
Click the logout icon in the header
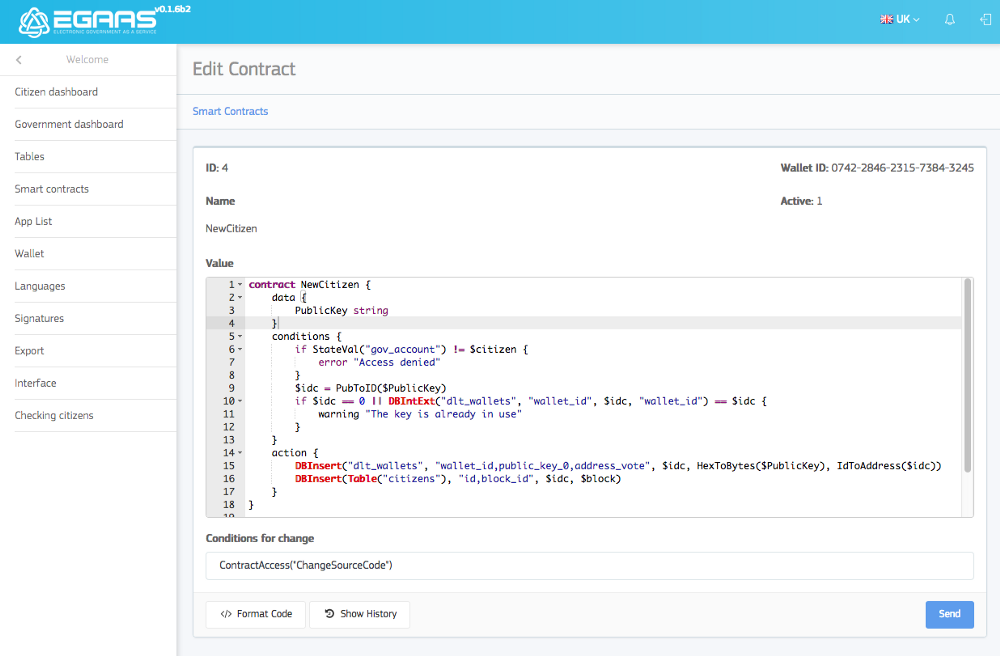[985, 20]
